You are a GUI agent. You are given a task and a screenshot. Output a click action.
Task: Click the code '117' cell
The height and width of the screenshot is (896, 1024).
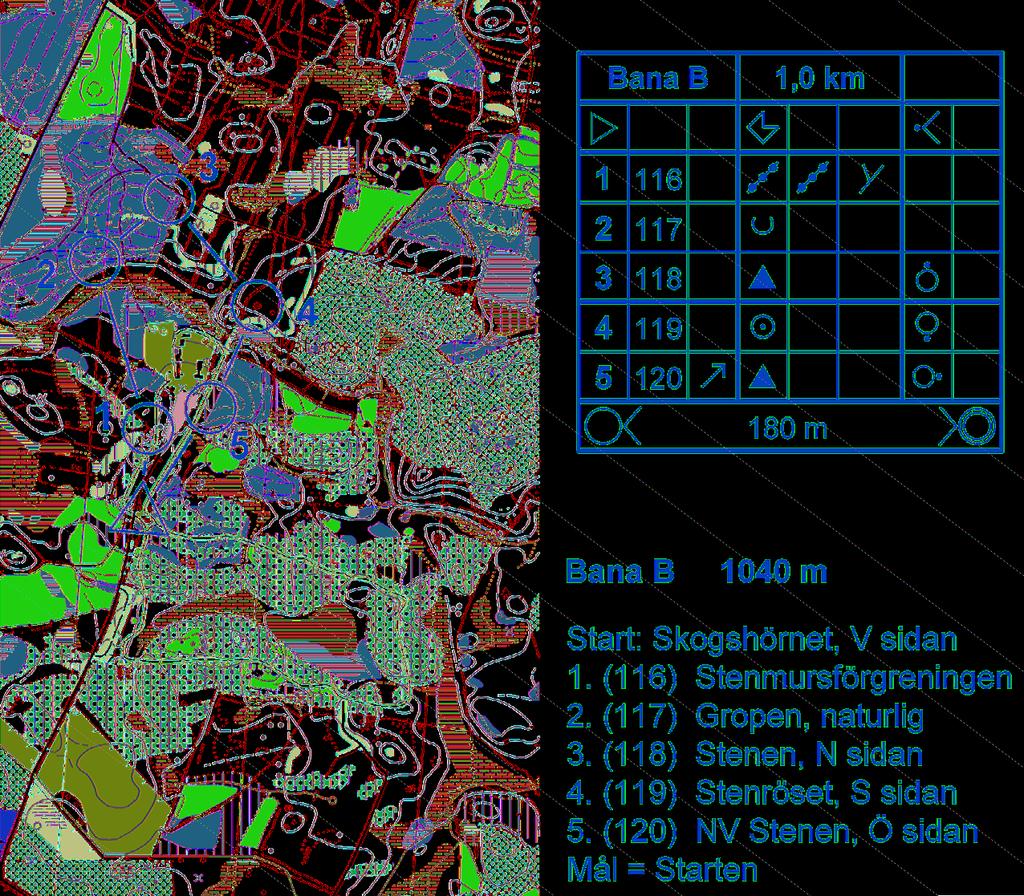click(658, 229)
